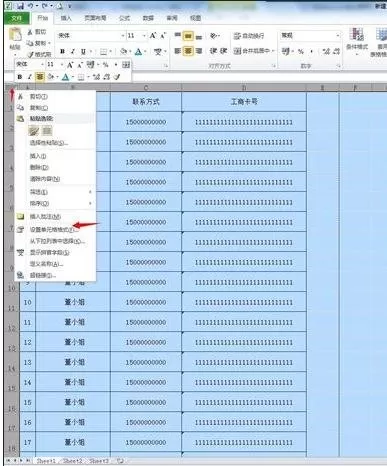Toggle Italic in the ribbon Font group
Image resolution: width=387 pixels, height=466 pixels.
coord(73,51)
